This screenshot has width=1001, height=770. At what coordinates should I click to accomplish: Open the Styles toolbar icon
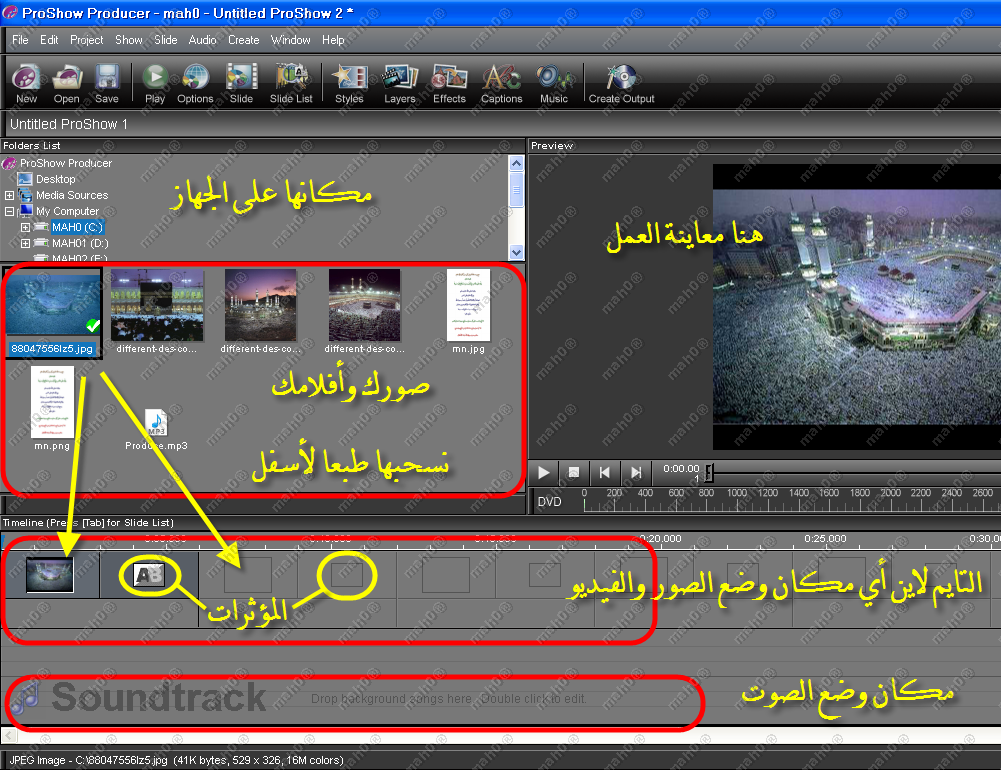click(349, 79)
